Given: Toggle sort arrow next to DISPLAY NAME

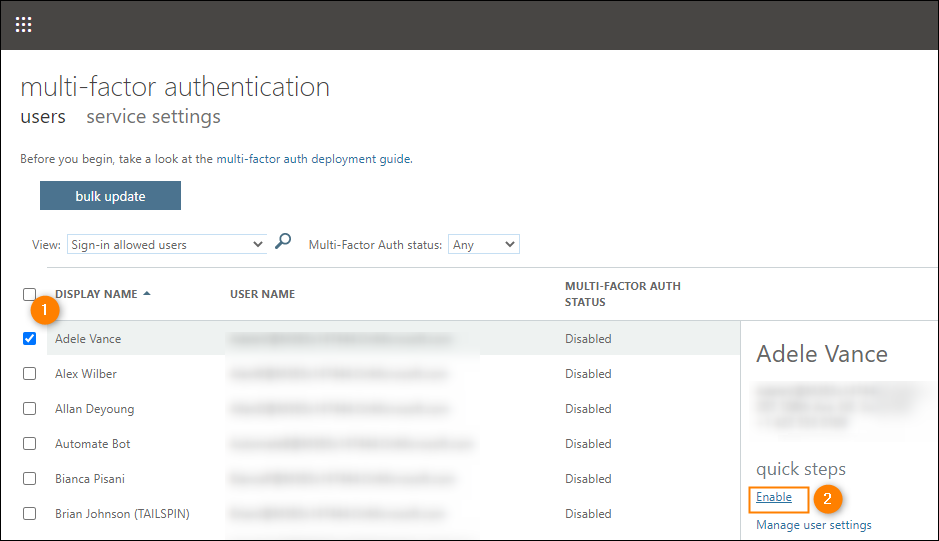Looking at the screenshot, I should tap(147, 294).
